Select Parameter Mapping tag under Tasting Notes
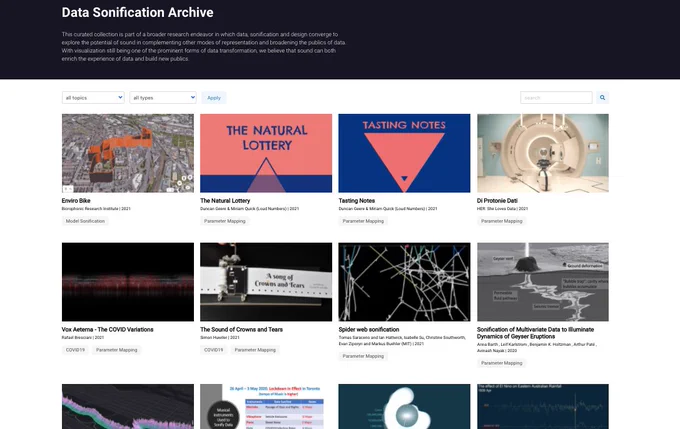The height and width of the screenshot is (429, 680). pyautogui.click(x=363, y=221)
